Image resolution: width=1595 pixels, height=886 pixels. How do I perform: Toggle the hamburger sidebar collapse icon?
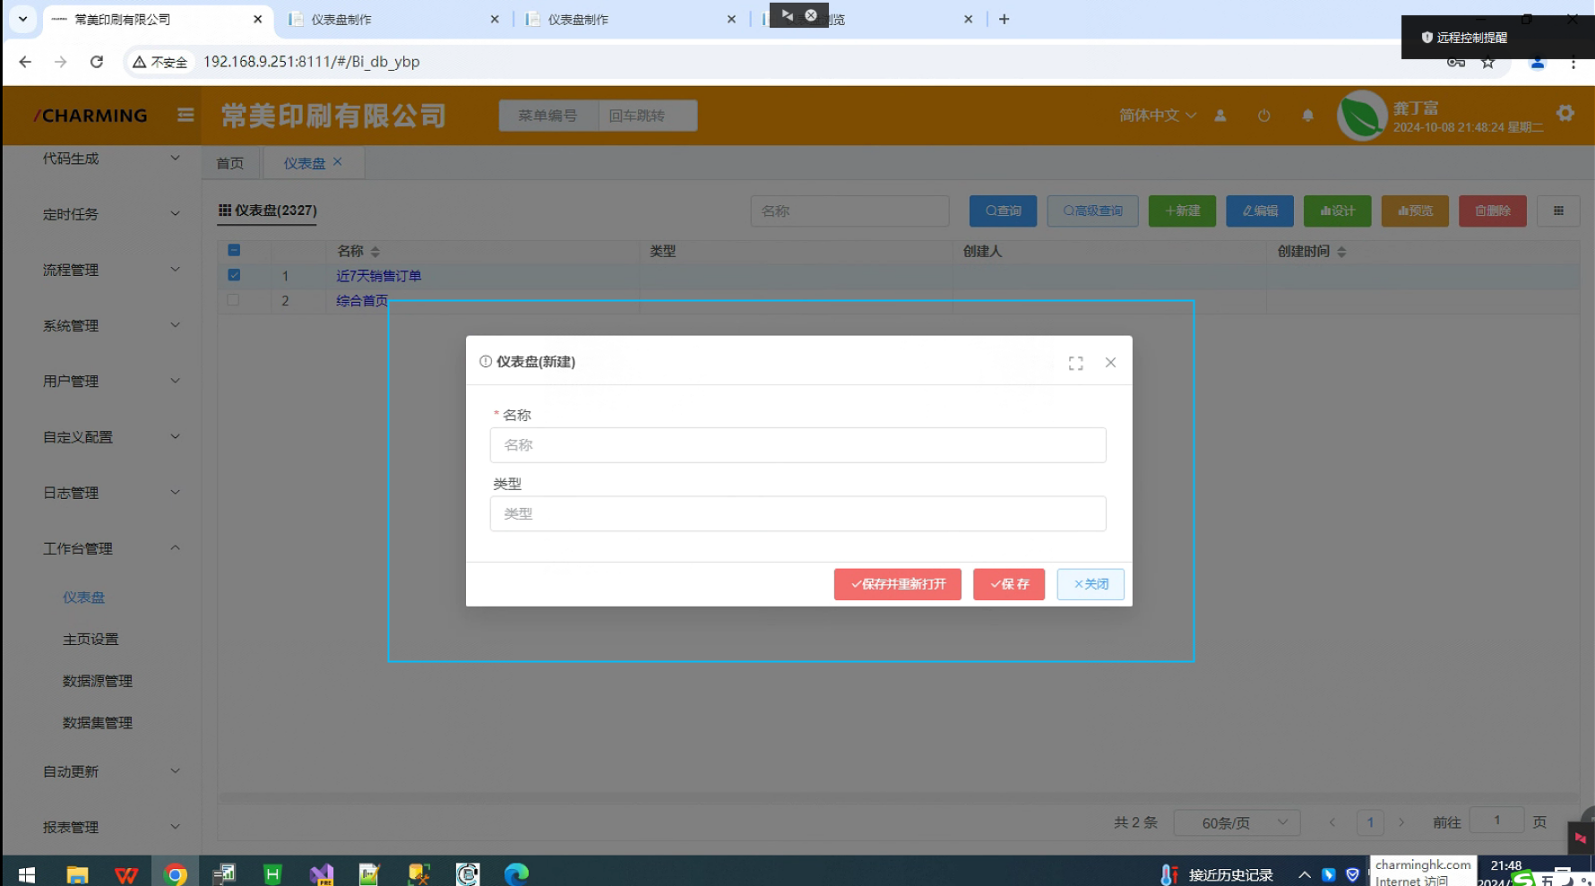pos(185,115)
